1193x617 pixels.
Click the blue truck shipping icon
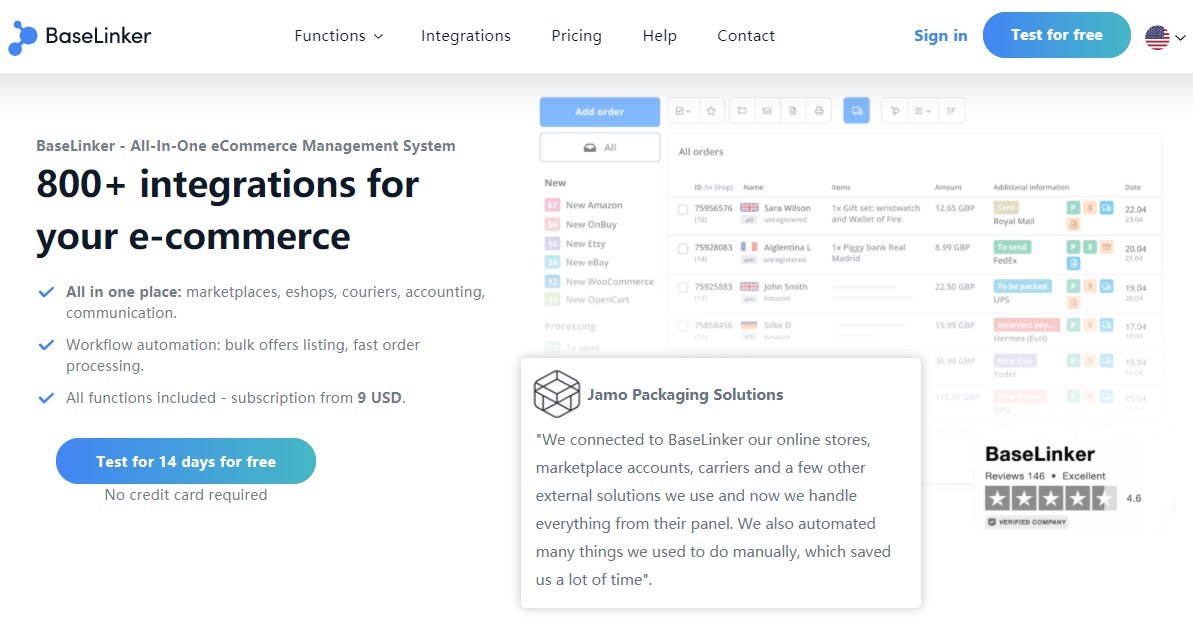point(856,111)
